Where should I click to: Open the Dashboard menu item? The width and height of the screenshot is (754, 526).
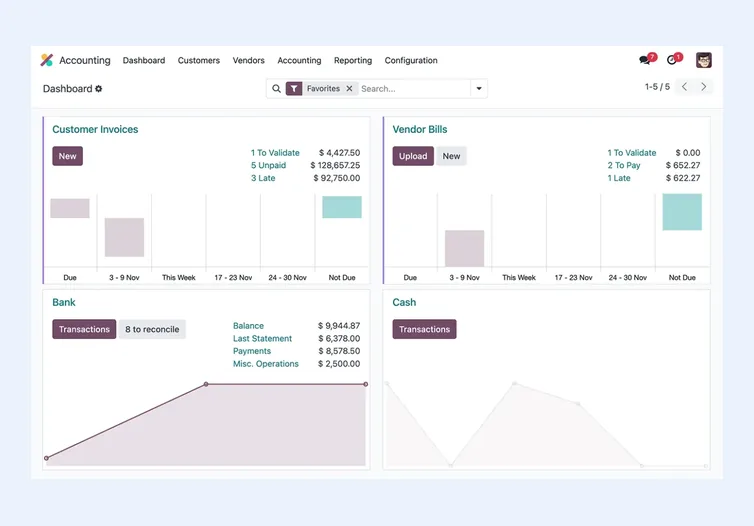tap(144, 60)
